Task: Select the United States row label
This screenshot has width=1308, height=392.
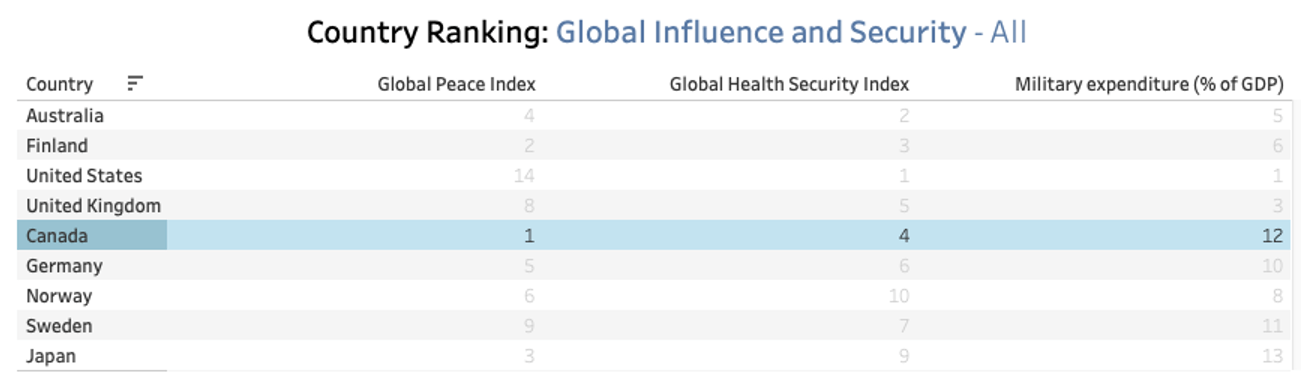Action: coord(84,175)
